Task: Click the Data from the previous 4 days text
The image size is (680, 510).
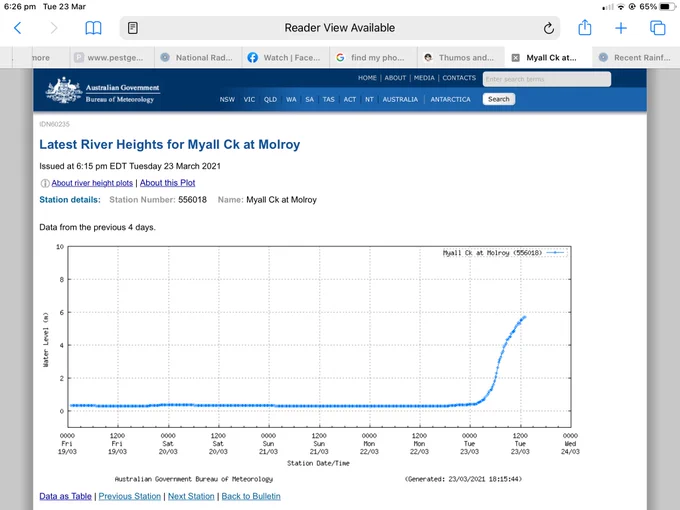Action: (x=97, y=227)
